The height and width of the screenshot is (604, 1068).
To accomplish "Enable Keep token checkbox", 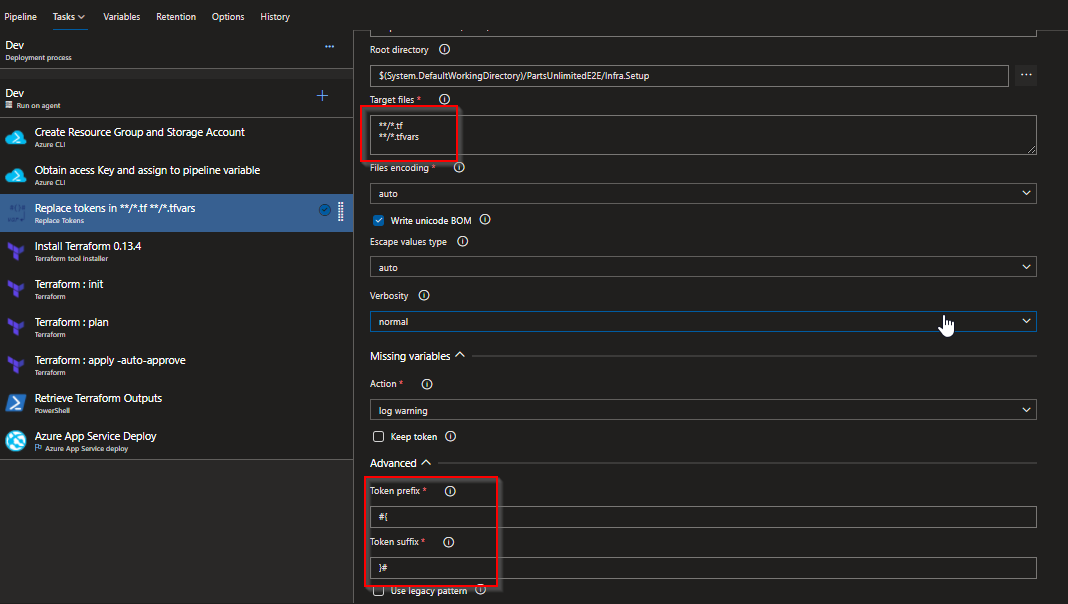I will 379,436.
